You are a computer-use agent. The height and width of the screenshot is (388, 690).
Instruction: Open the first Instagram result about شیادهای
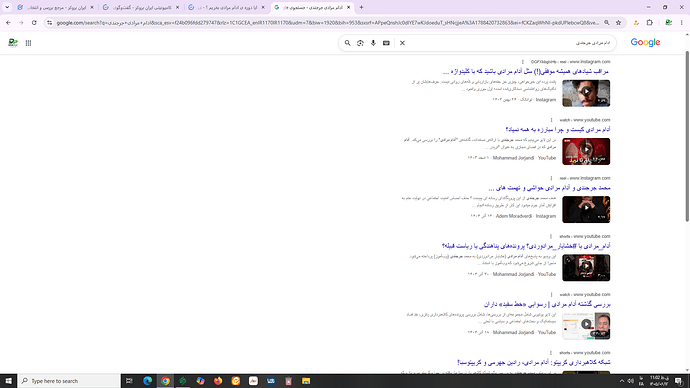click(526, 71)
